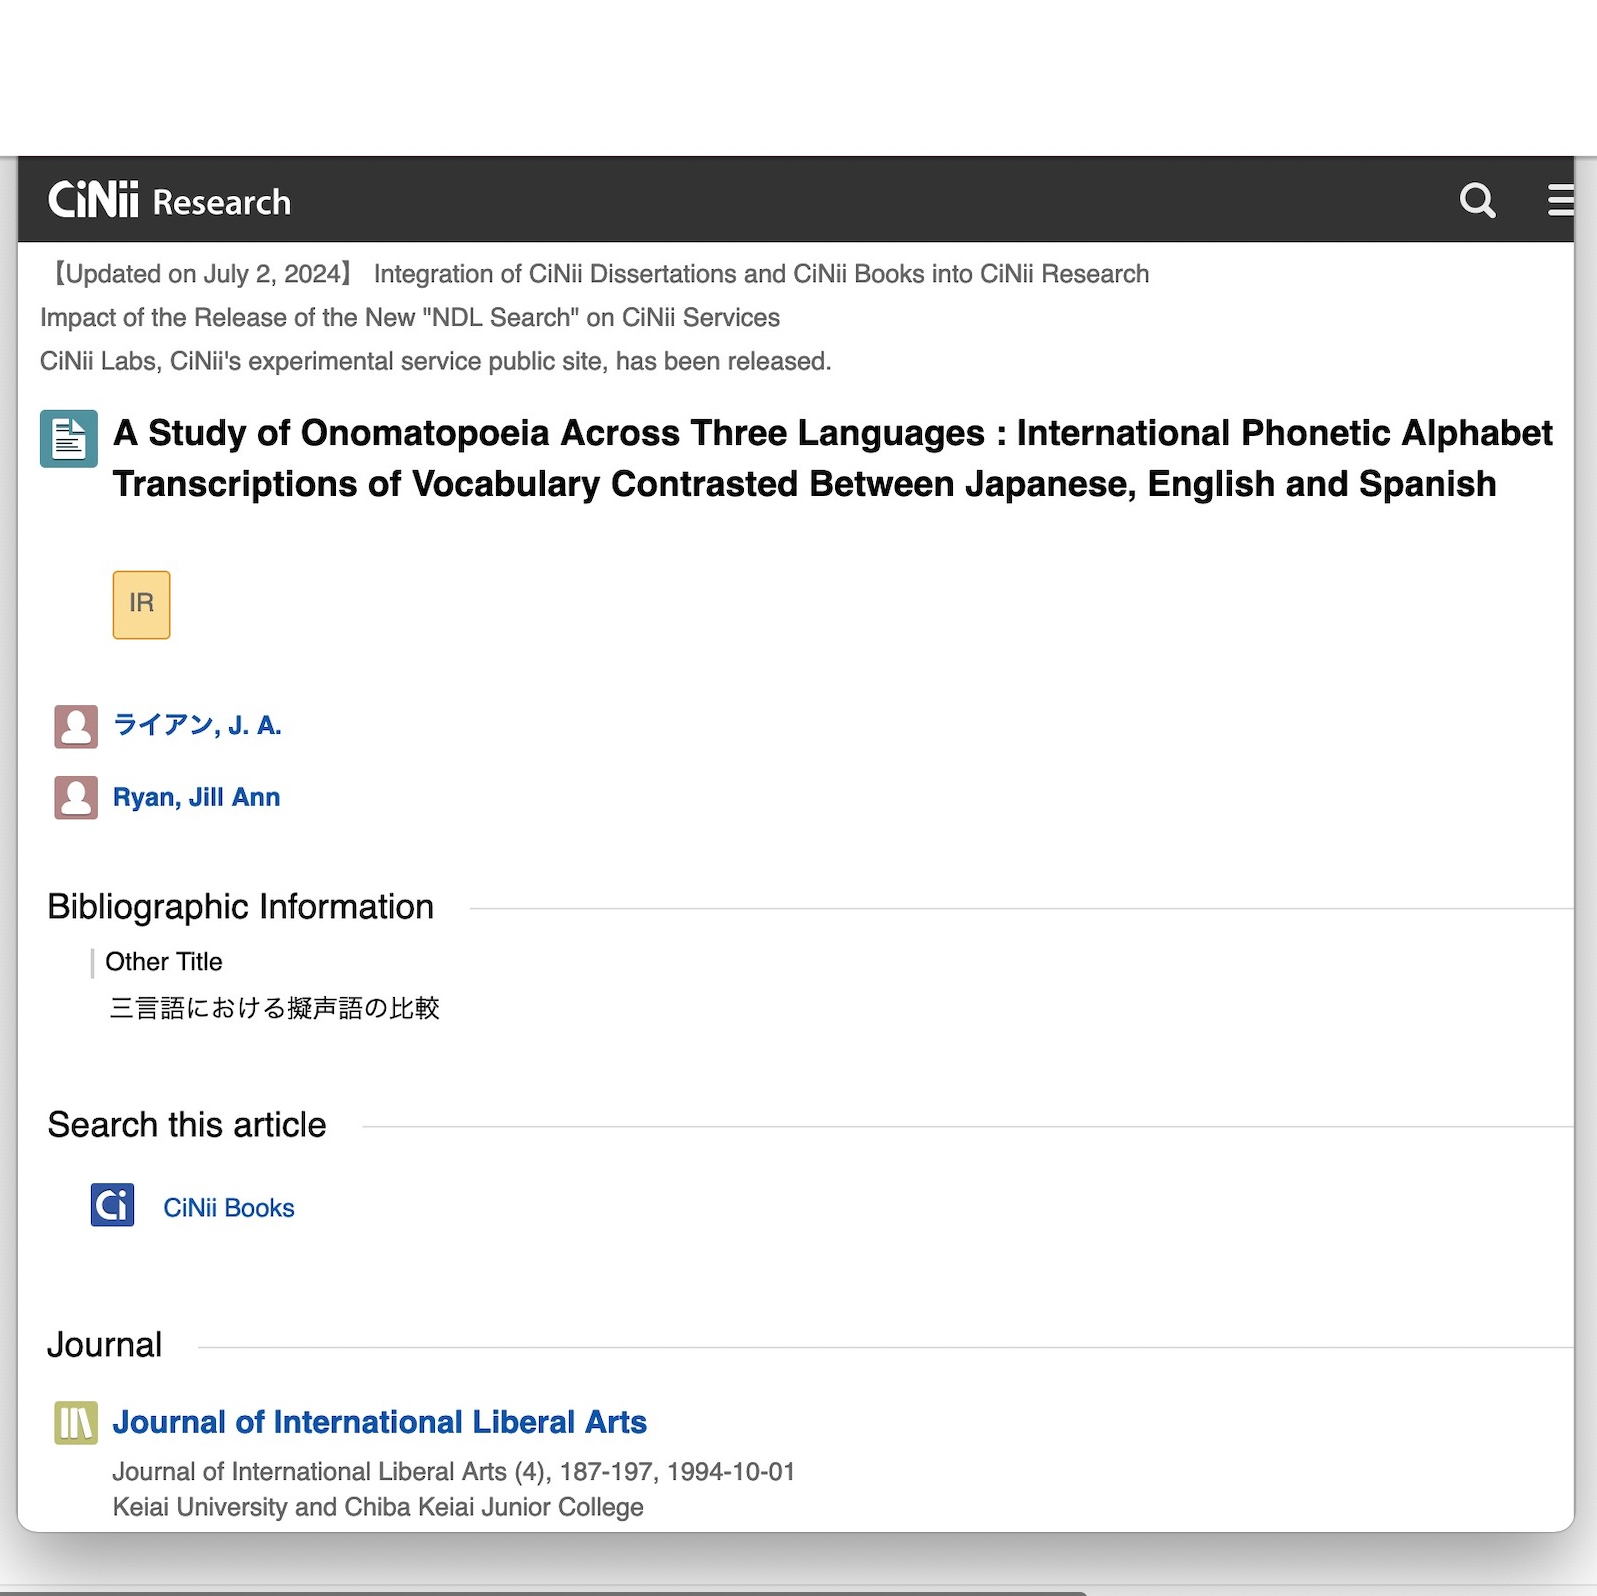Image resolution: width=1597 pixels, height=1596 pixels.
Task: Click the blue CiNii Books Ci icon
Action: 112,1205
